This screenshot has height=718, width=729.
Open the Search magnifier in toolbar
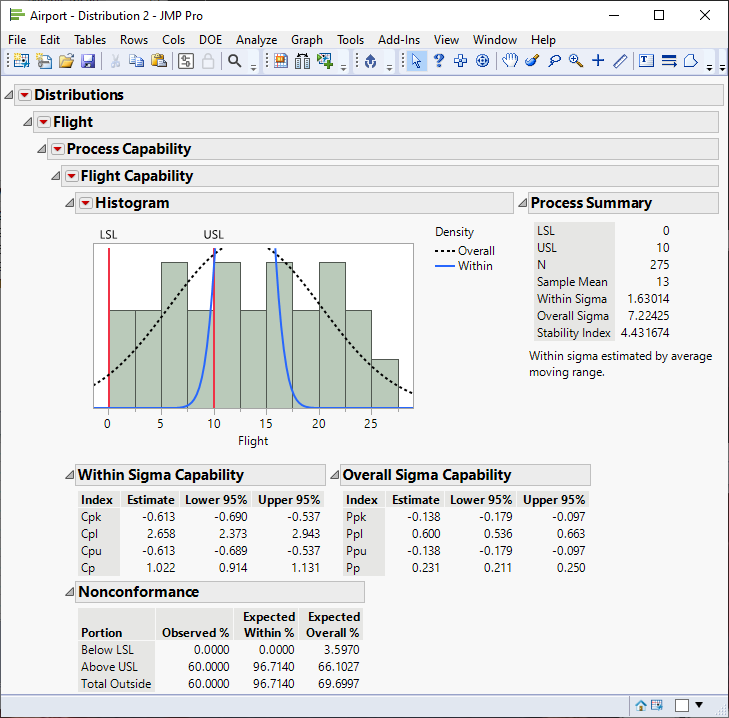tap(235, 61)
